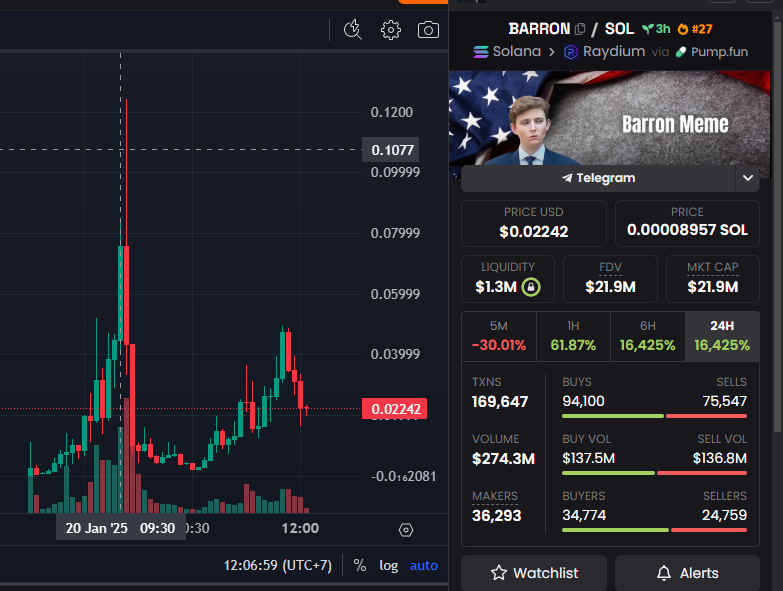Select the 6H stats tab
Screen dimensions: 783x591
648,336
